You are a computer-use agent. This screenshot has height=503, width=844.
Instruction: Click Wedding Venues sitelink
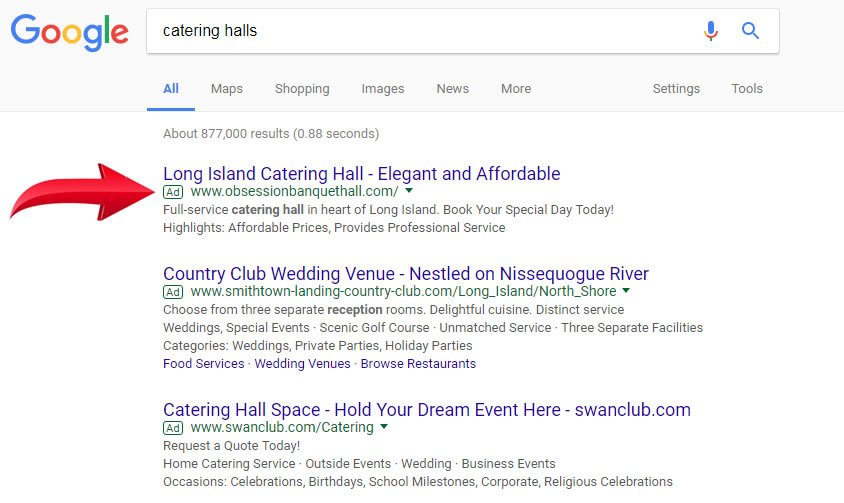click(303, 364)
